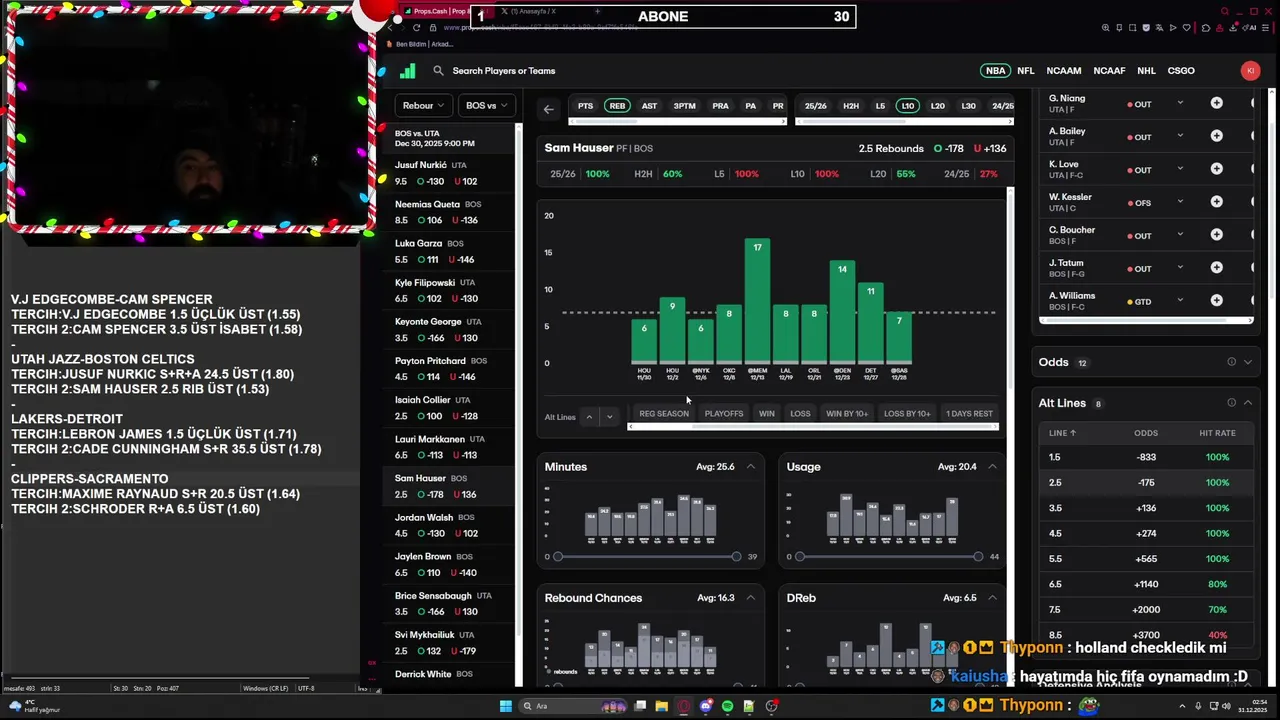This screenshot has height=720, width=1280.
Task: Open a new browser tab
Action: (x=598, y=11)
